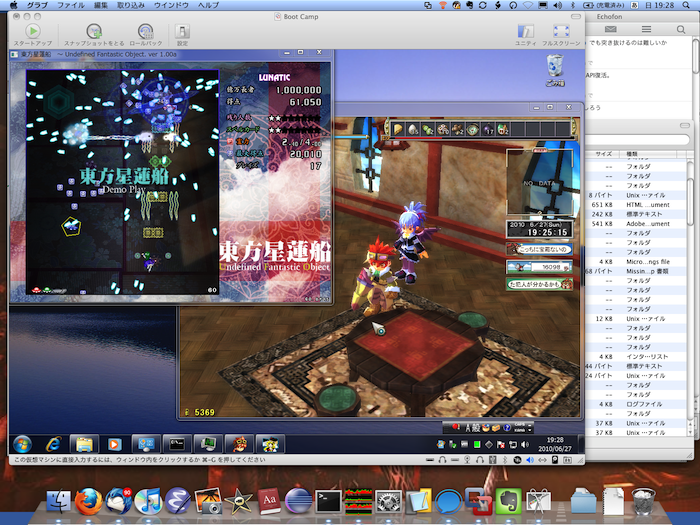Open the Apple menu
Image resolution: width=700 pixels, height=525 pixels.
(x=13, y=5)
